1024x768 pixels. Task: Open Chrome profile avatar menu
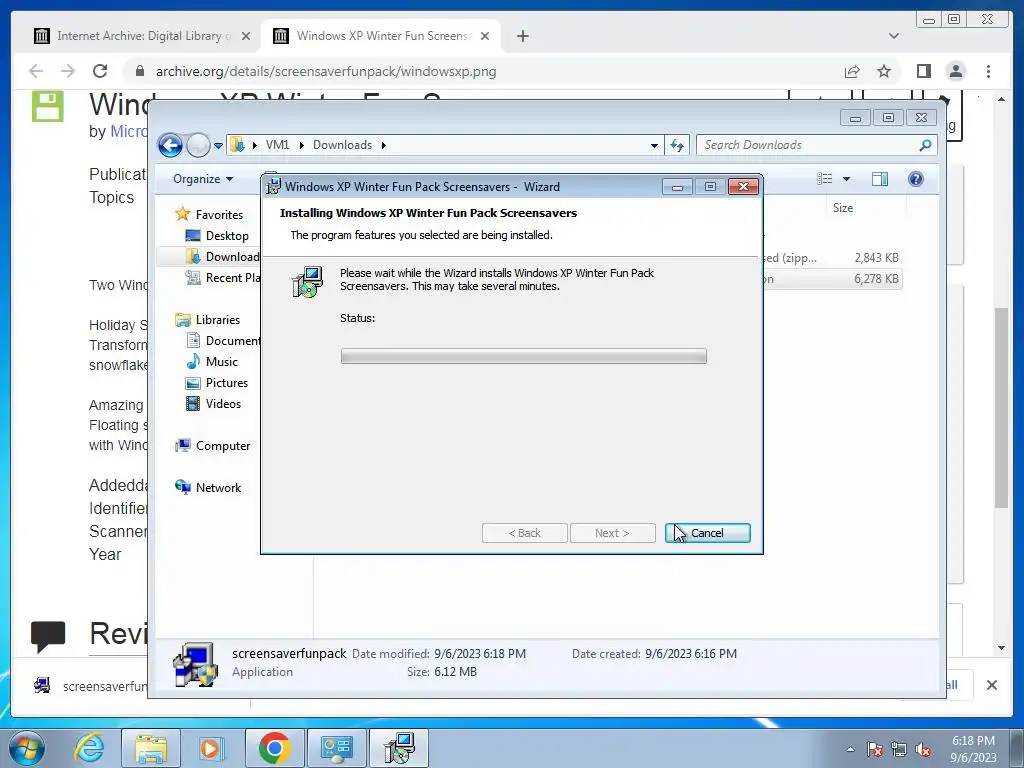pyautogui.click(x=955, y=71)
